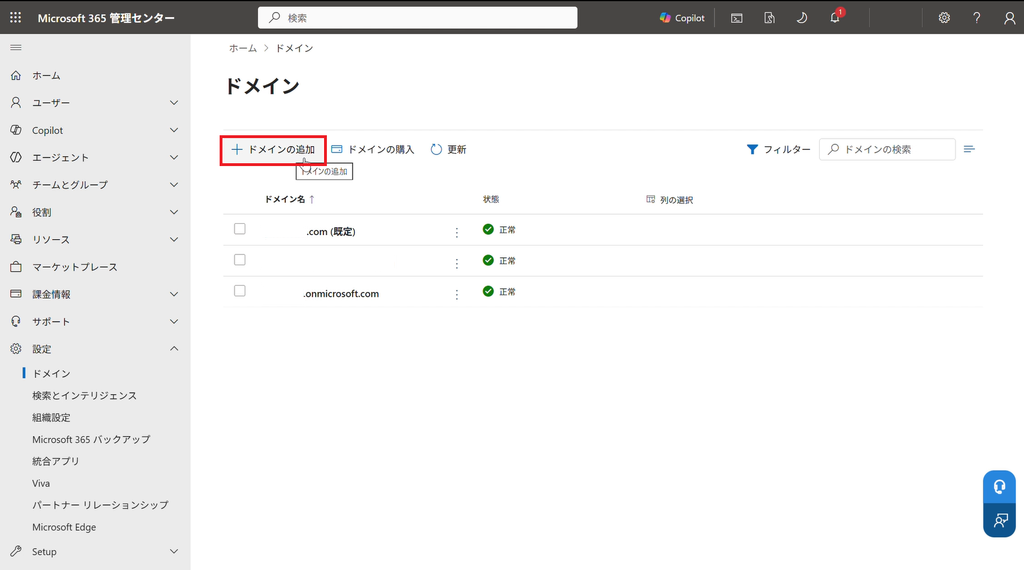
Task: Open the Cloud Shell terminal icon
Action: (737, 18)
